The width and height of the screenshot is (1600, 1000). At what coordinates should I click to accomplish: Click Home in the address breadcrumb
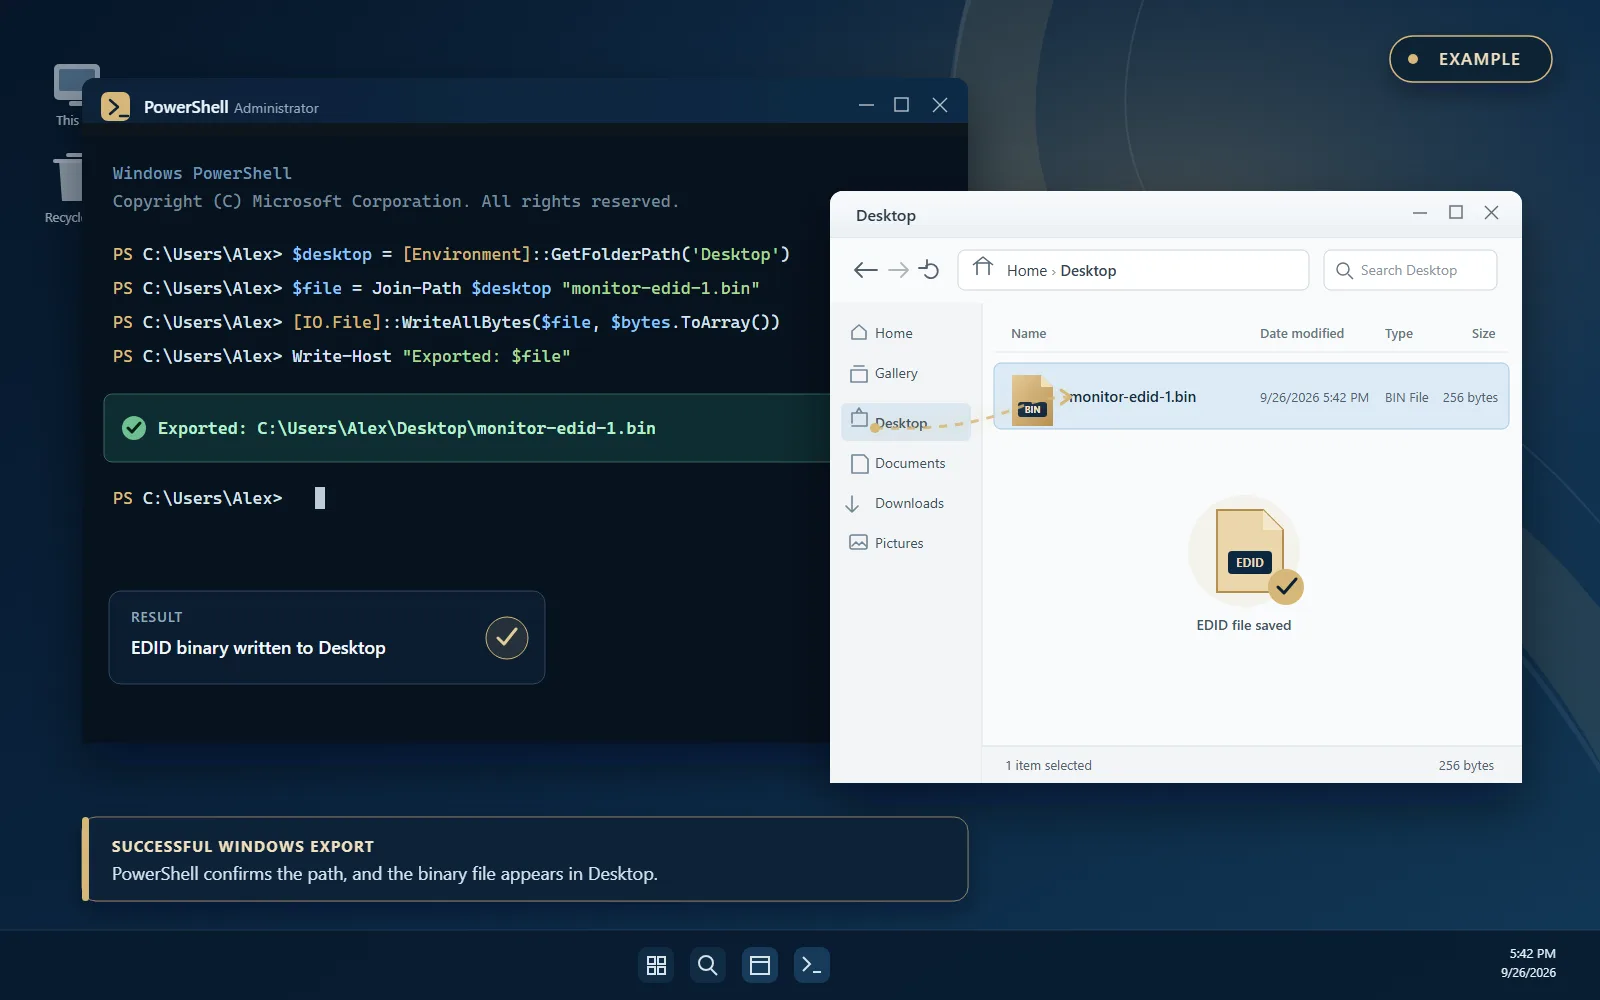(1026, 271)
